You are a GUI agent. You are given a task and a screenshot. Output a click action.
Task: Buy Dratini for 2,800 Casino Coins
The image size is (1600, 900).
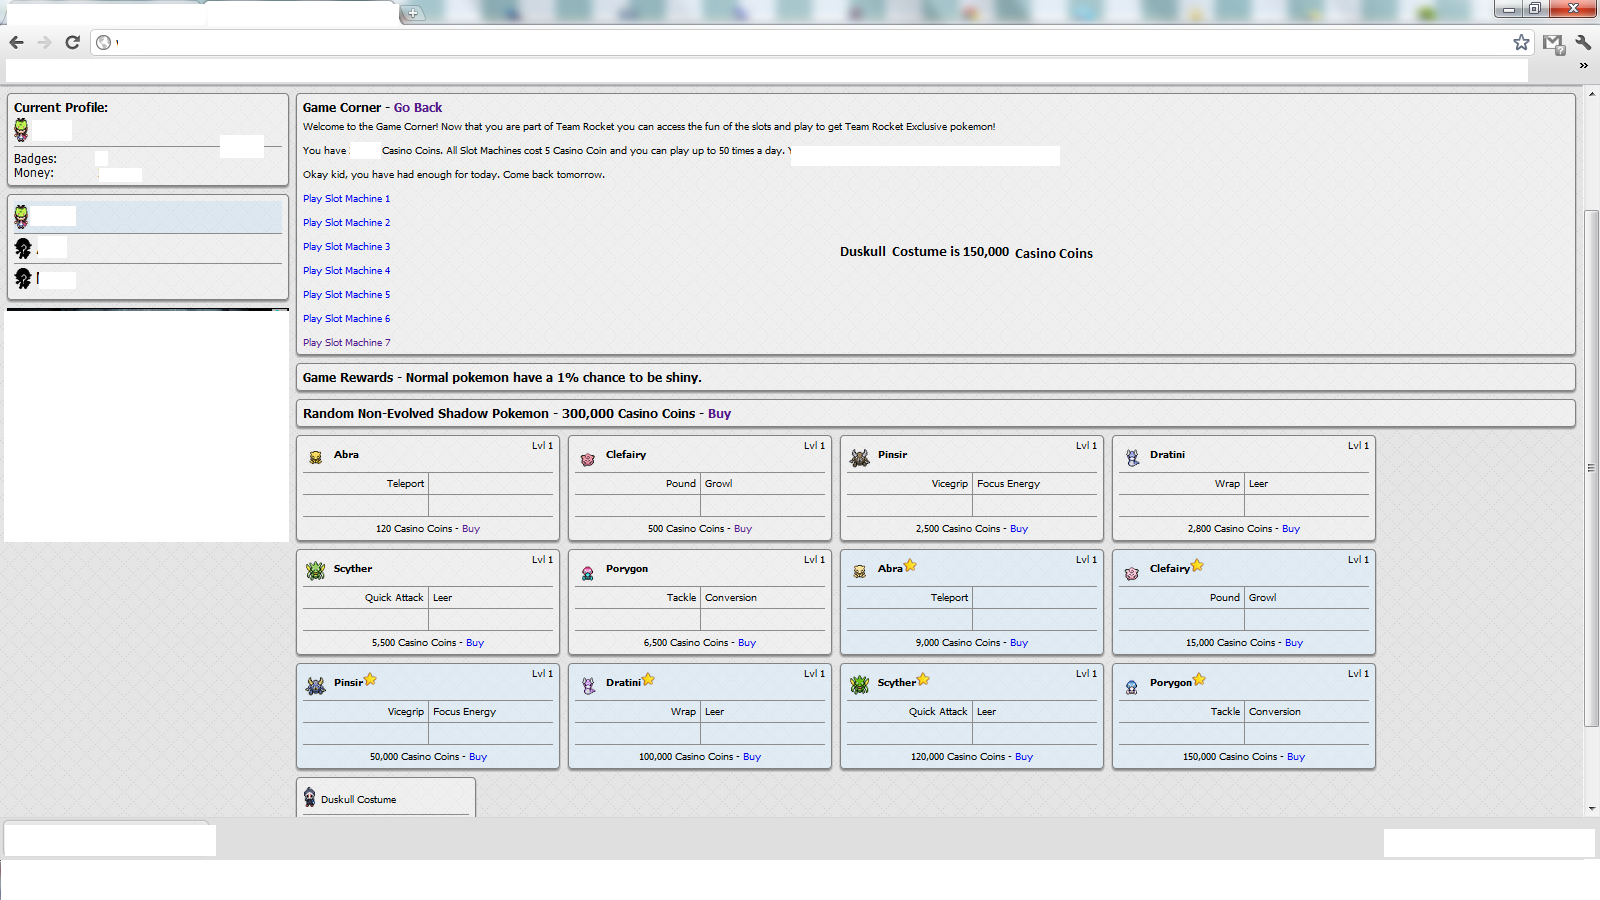pos(1291,529)
